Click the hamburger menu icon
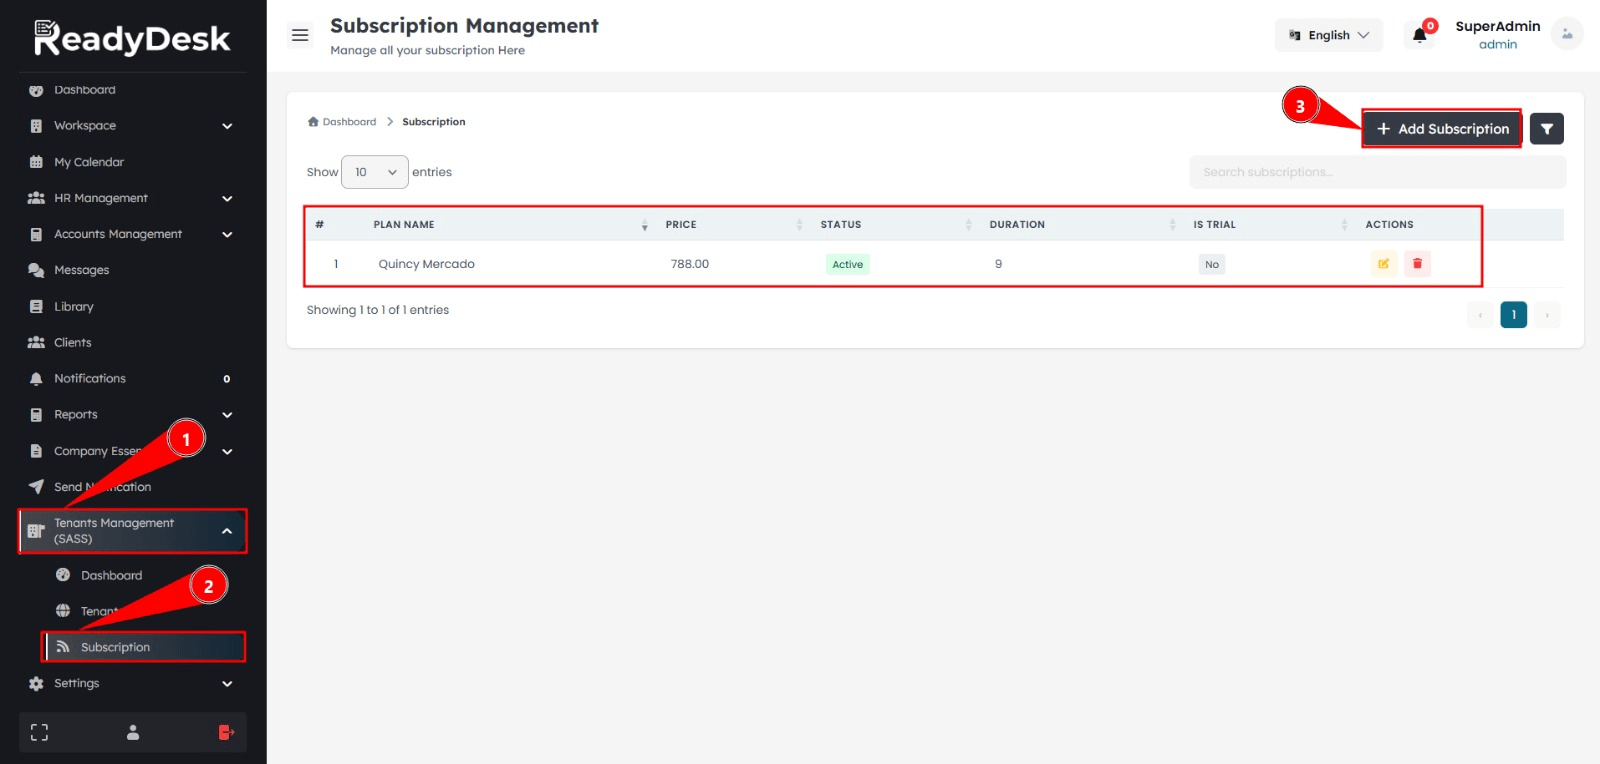The image size is (1600, 764). pos(300,35)
